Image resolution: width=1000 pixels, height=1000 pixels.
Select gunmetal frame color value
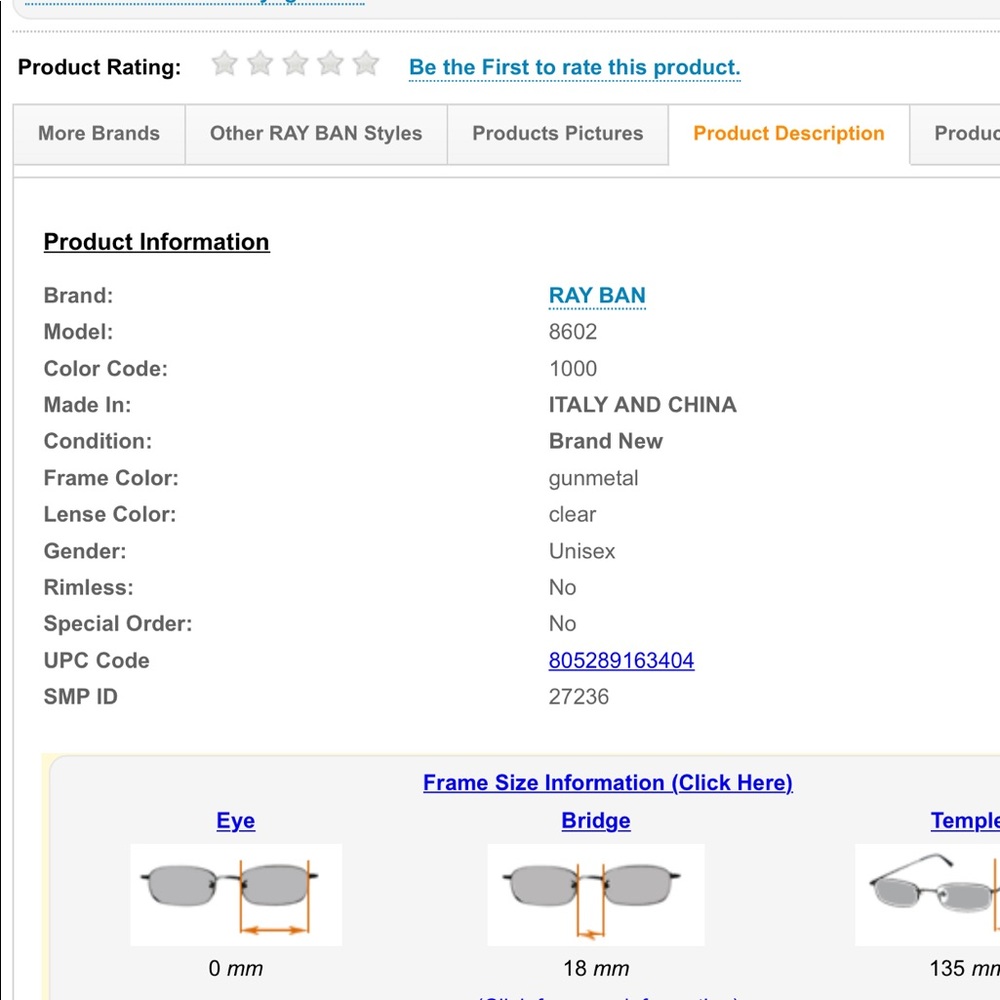pyautogui.click(x=593, y=479)
